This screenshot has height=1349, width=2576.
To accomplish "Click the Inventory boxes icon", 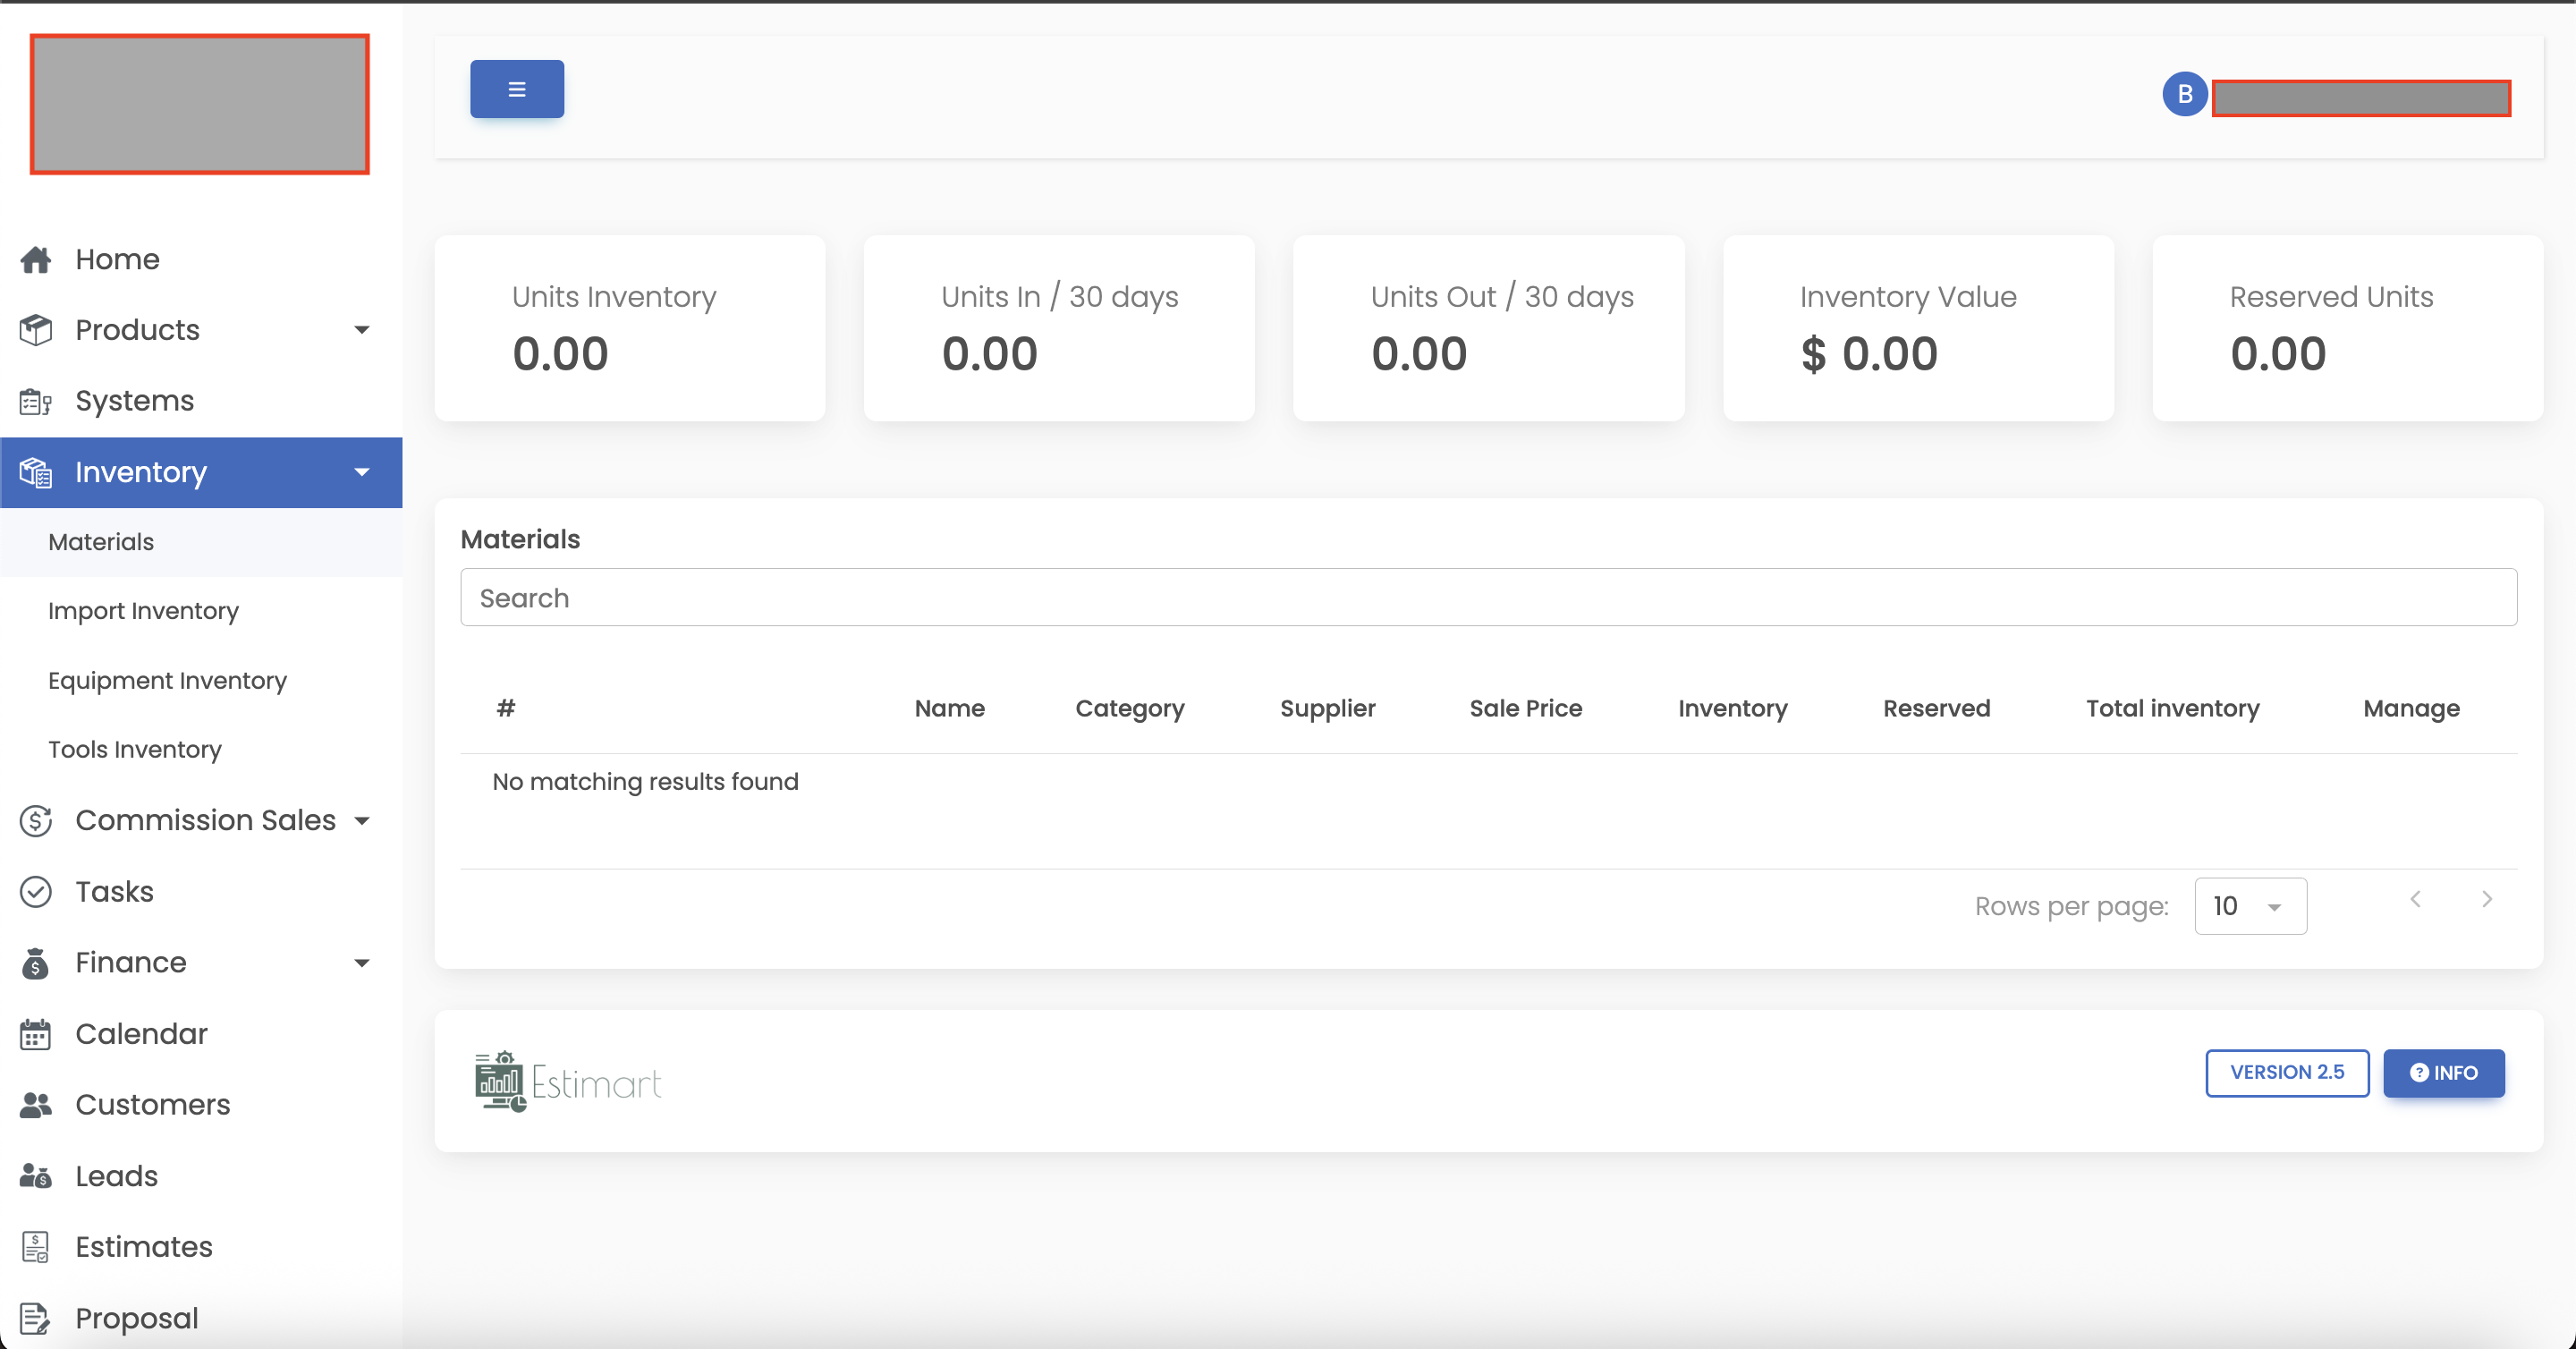I will pos(36,472).
